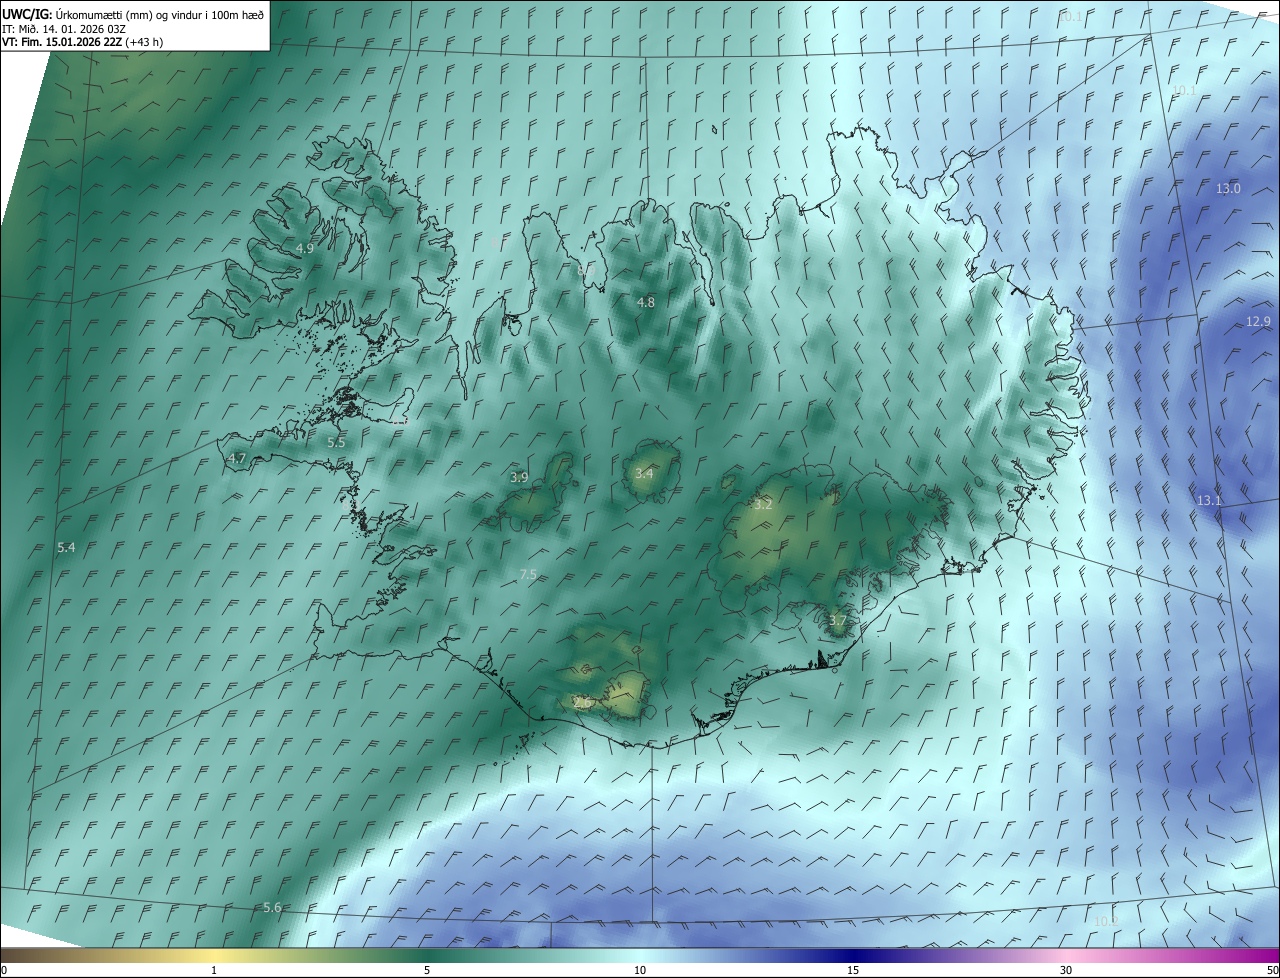Click the 12.9 value label in the east

pos(1258,321)
